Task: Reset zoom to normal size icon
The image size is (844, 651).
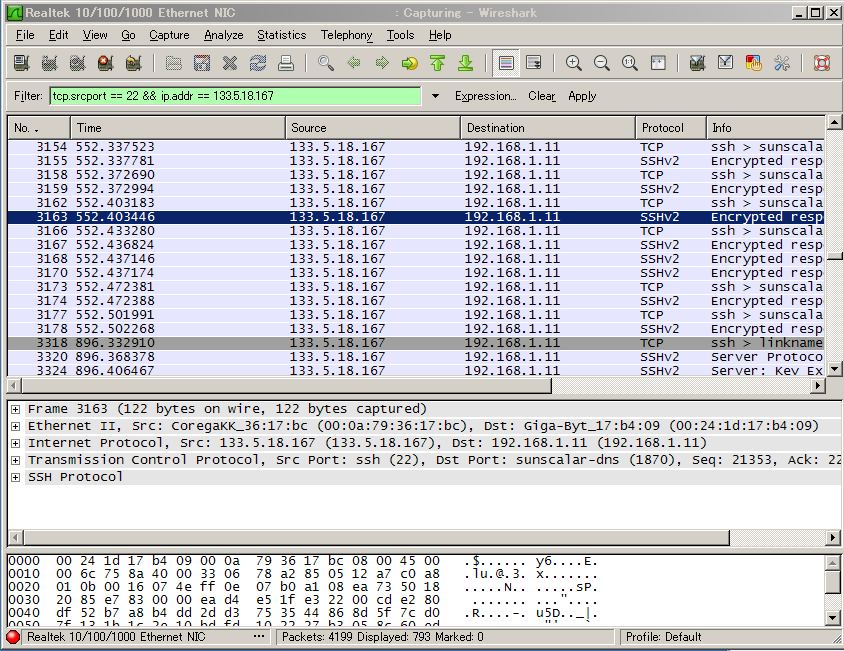Action: click(x=629, y=63)
